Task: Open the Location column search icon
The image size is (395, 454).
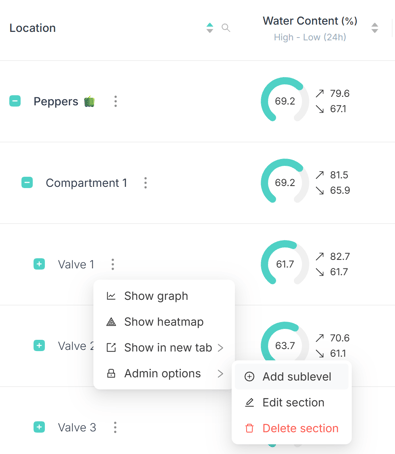Action: coord(226,28)
